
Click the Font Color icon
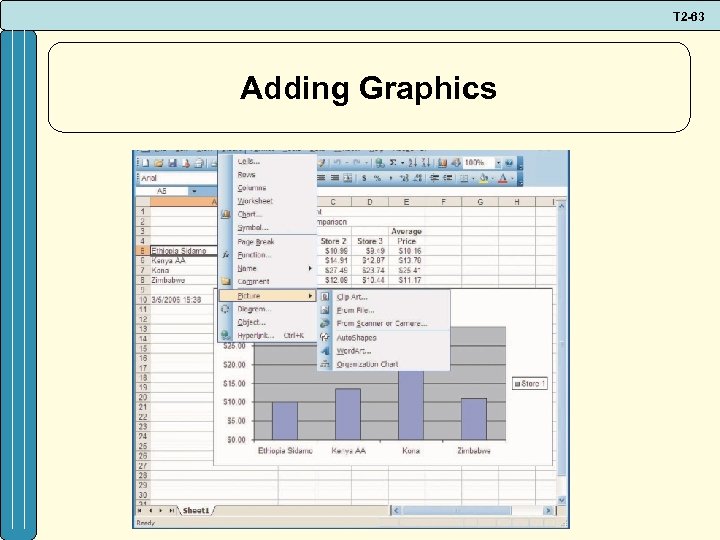pyautogui.click(x=503, y=178)
